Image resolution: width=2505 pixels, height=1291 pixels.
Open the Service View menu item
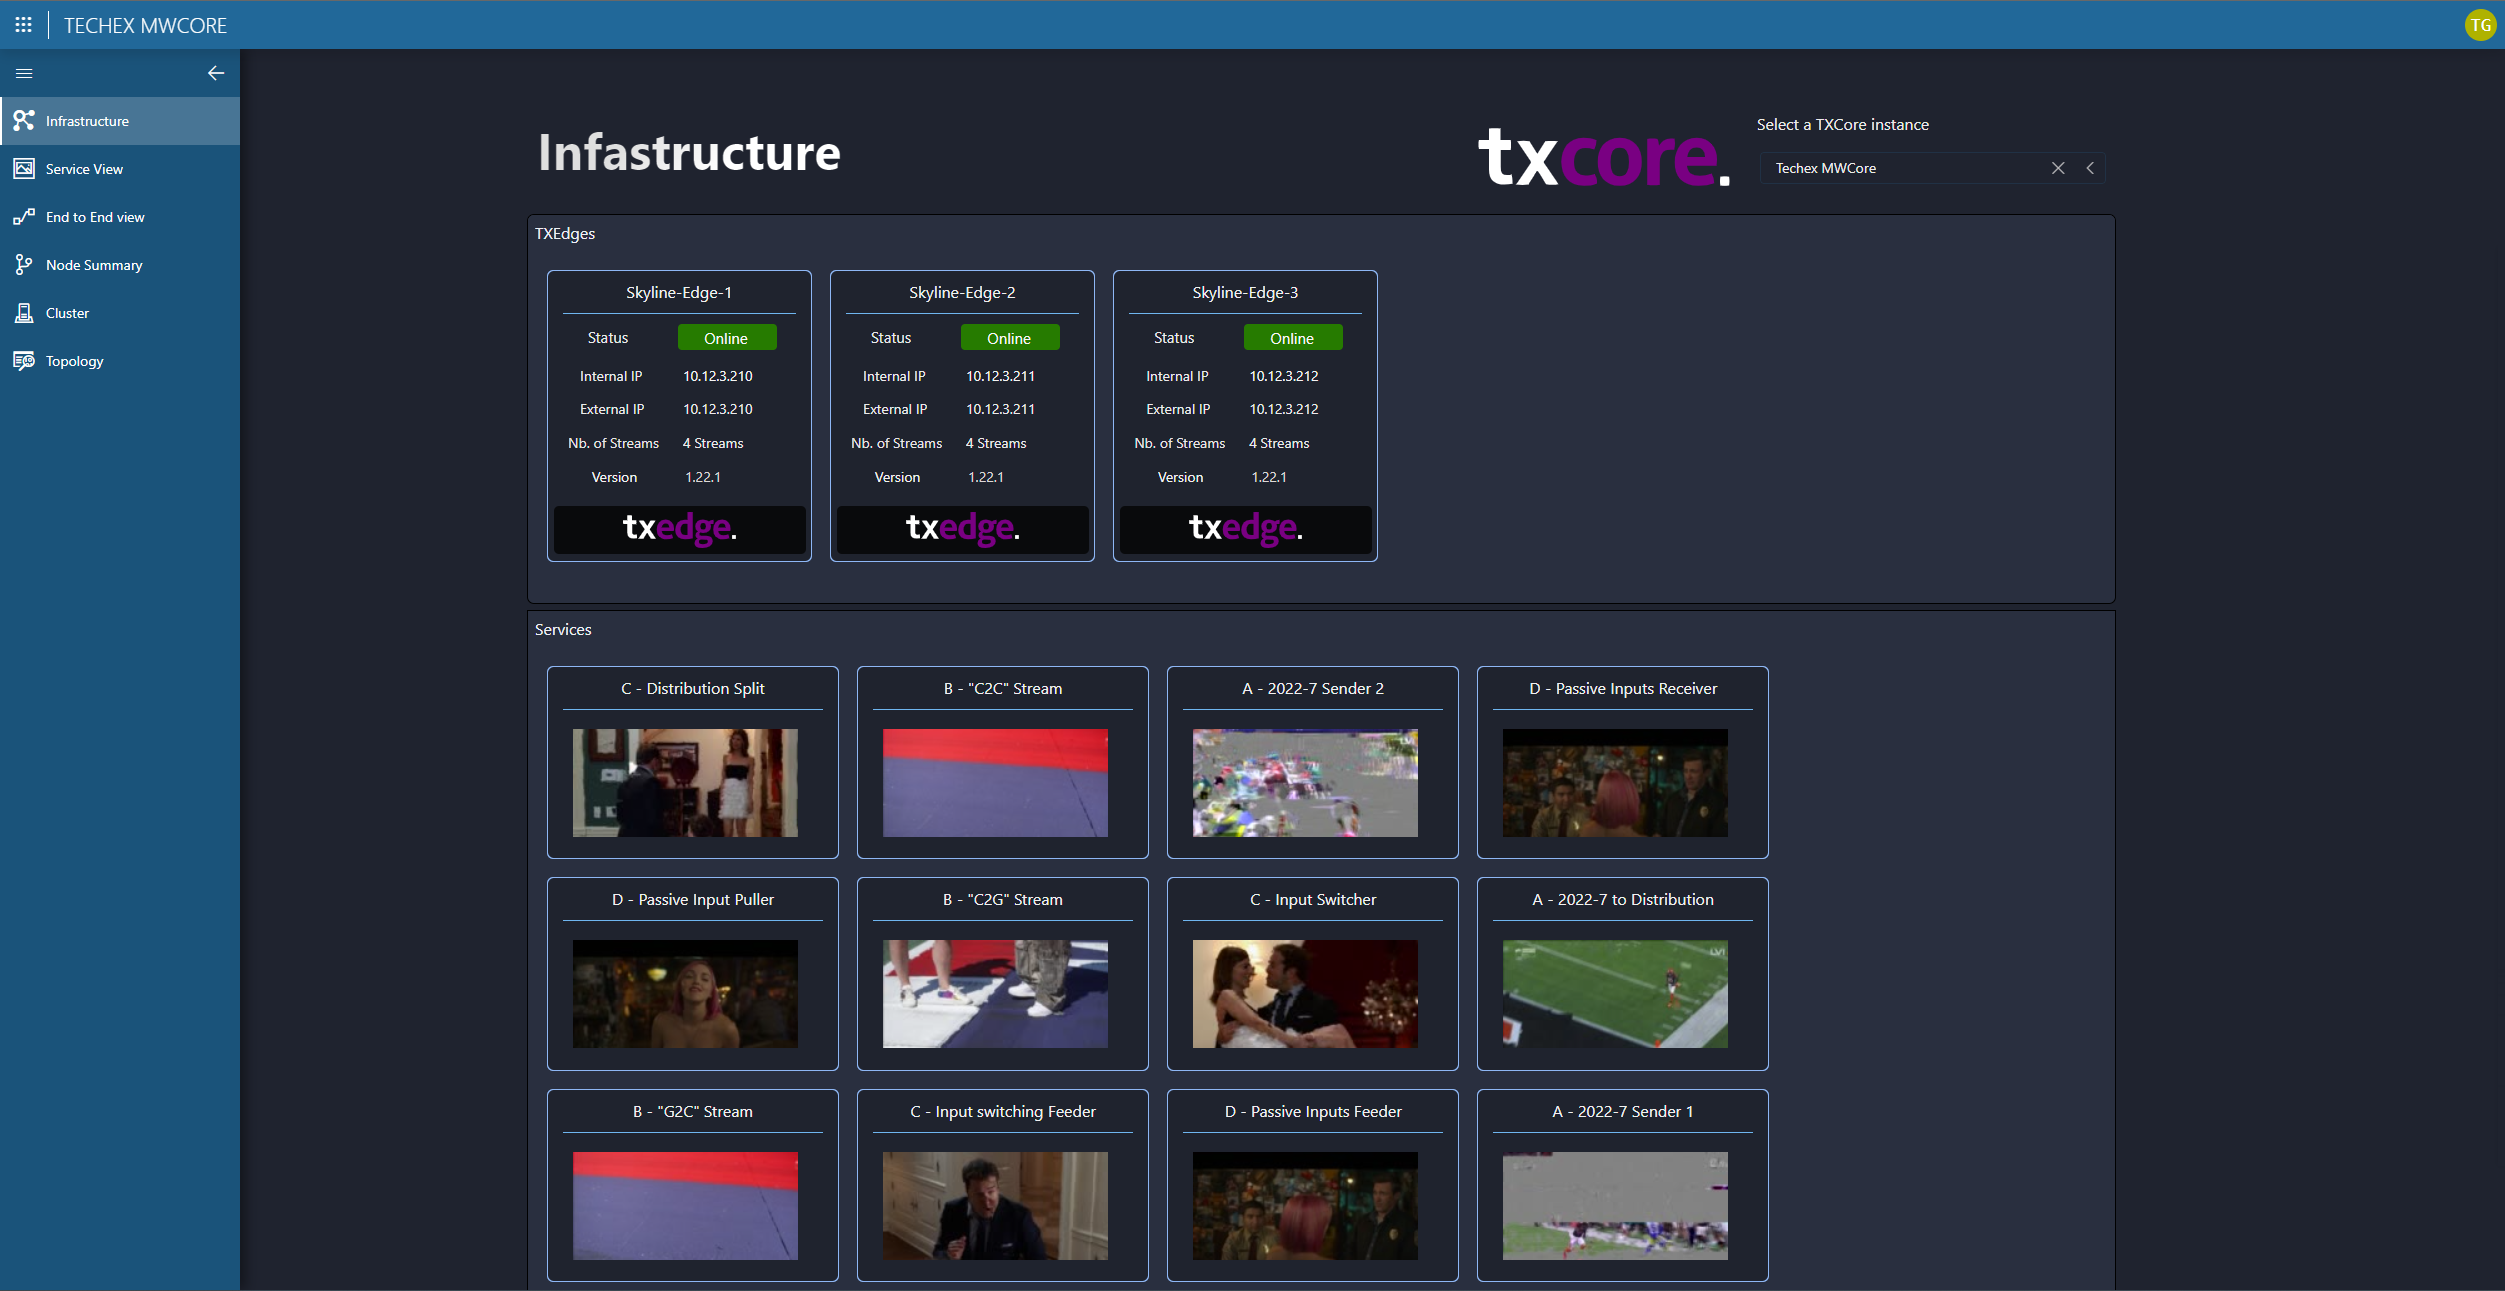click(x=120, y=169)
